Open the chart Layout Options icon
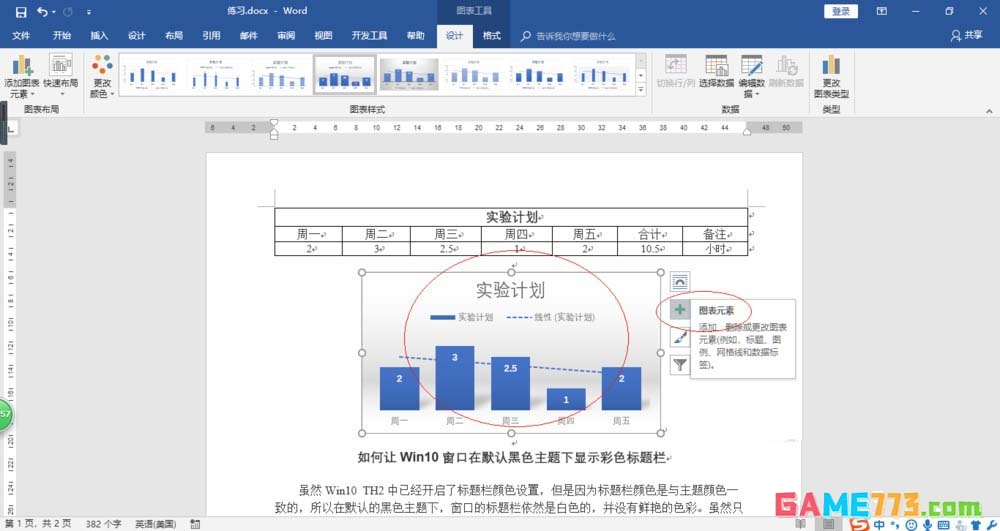 [x=680, y=281]
